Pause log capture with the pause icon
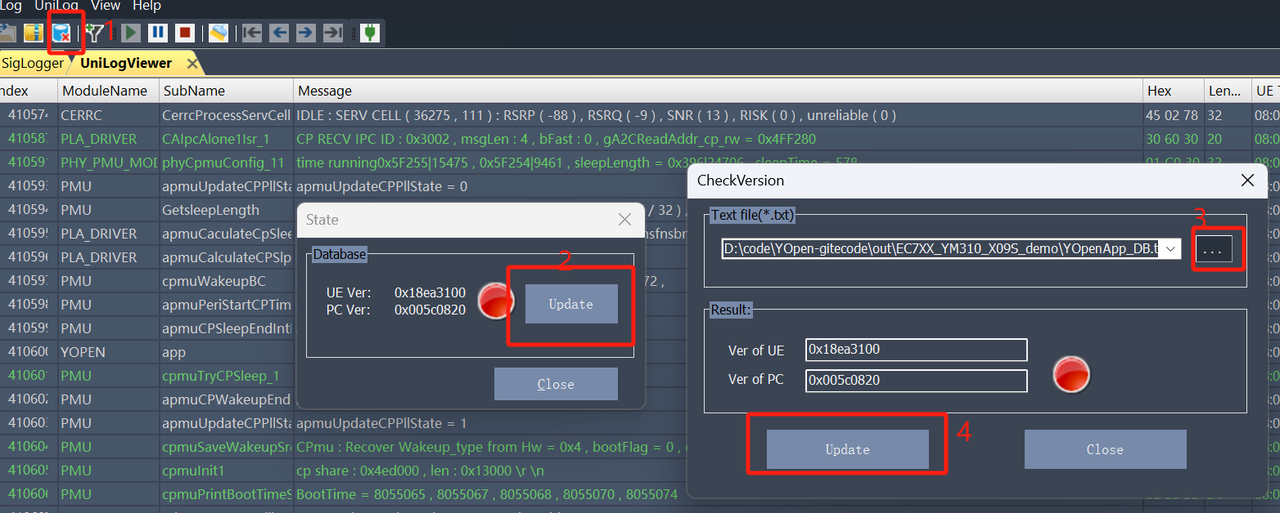This screenshot has height=513, width=1280. tap(158, 33)
